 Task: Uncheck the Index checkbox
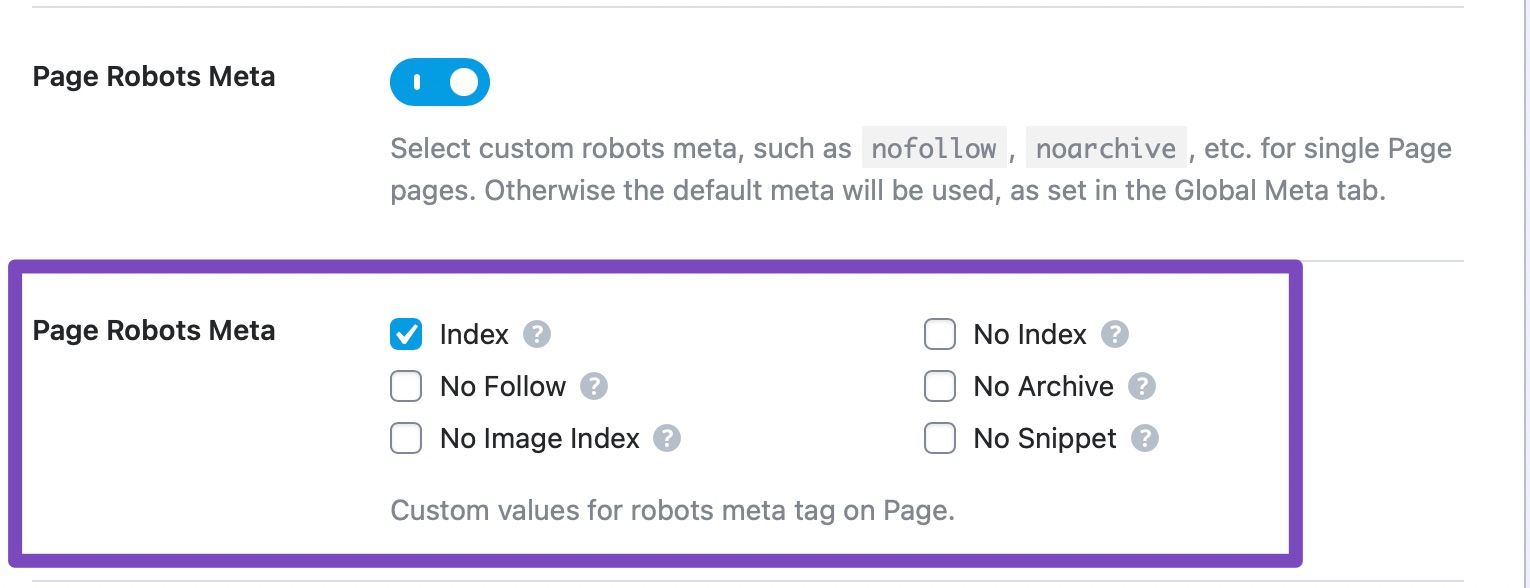coord(406,334)
